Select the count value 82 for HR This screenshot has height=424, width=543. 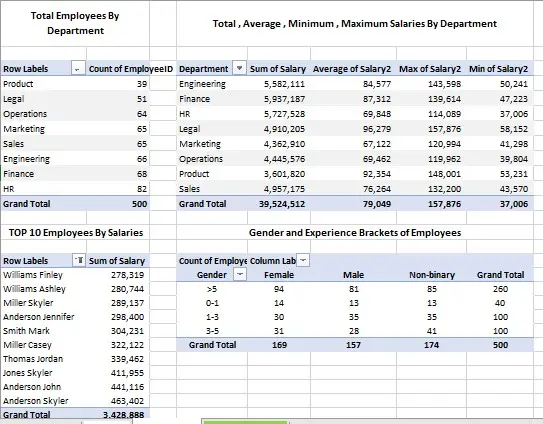(142, 189)
